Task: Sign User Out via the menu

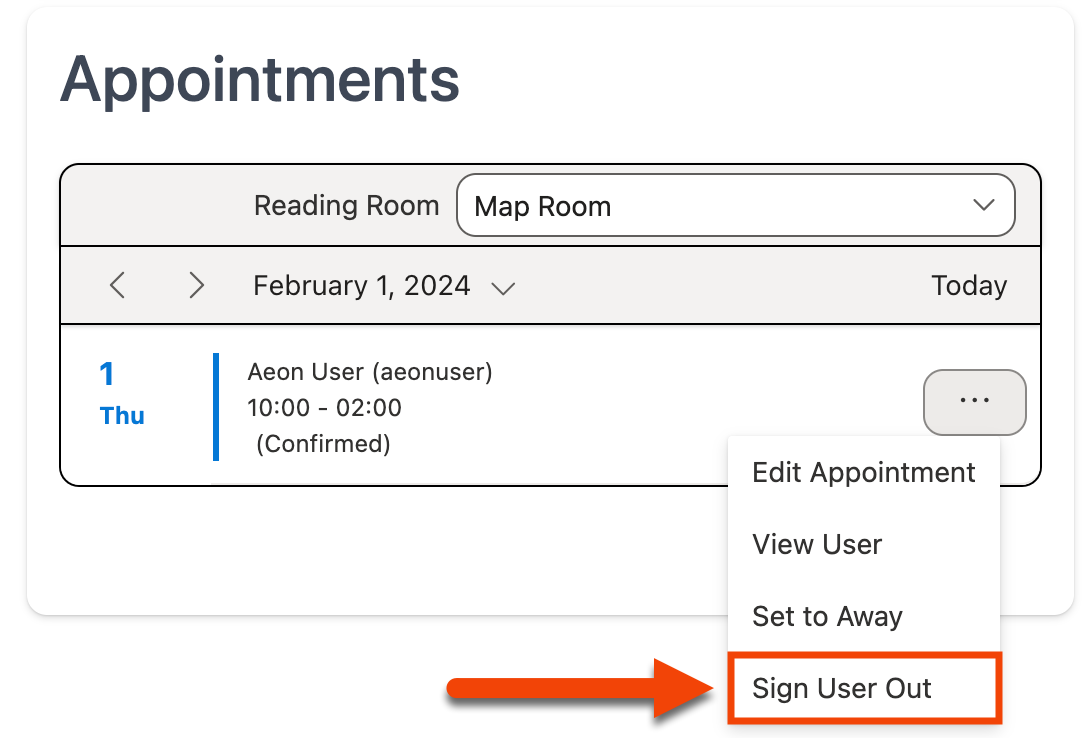Action: (x=842, y=688)
